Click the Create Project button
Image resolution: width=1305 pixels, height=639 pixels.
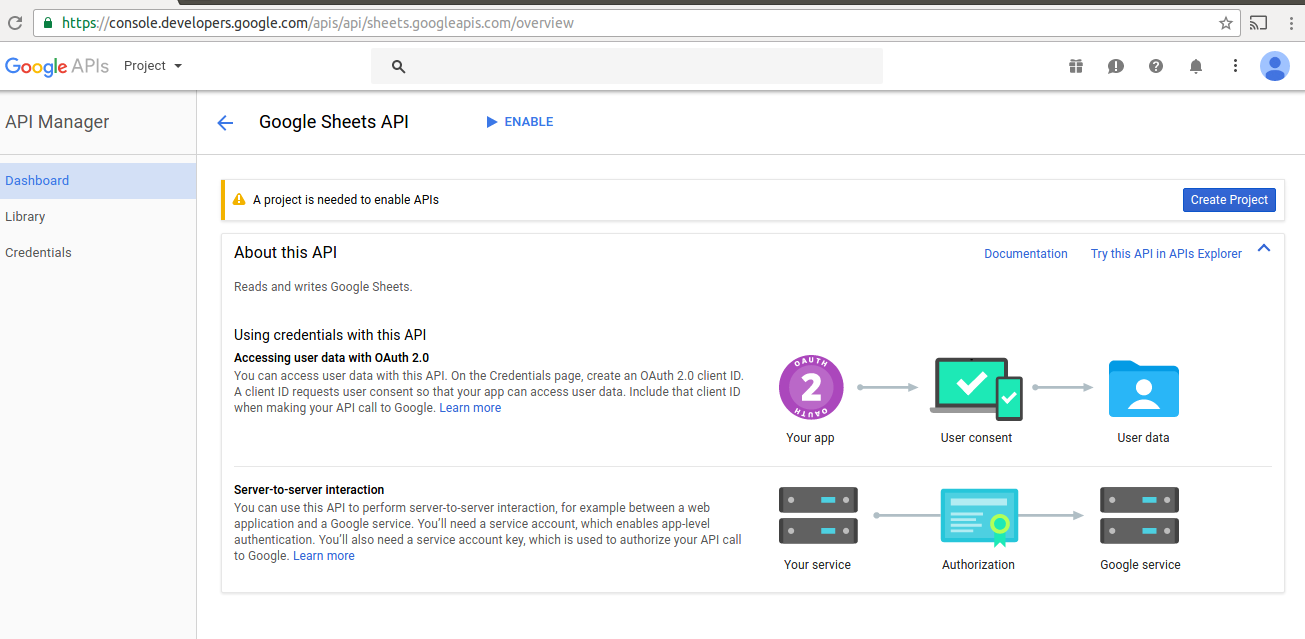[x=1229, y=200]
